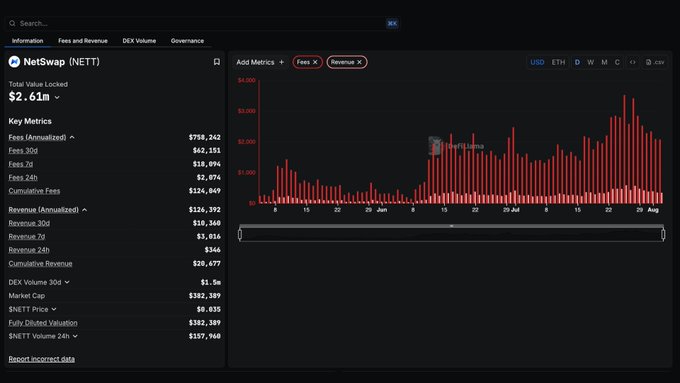The height and width of the screenshot is (383, 680).
Task: Switch chart currency to ETH
Action: coord(558,62)
